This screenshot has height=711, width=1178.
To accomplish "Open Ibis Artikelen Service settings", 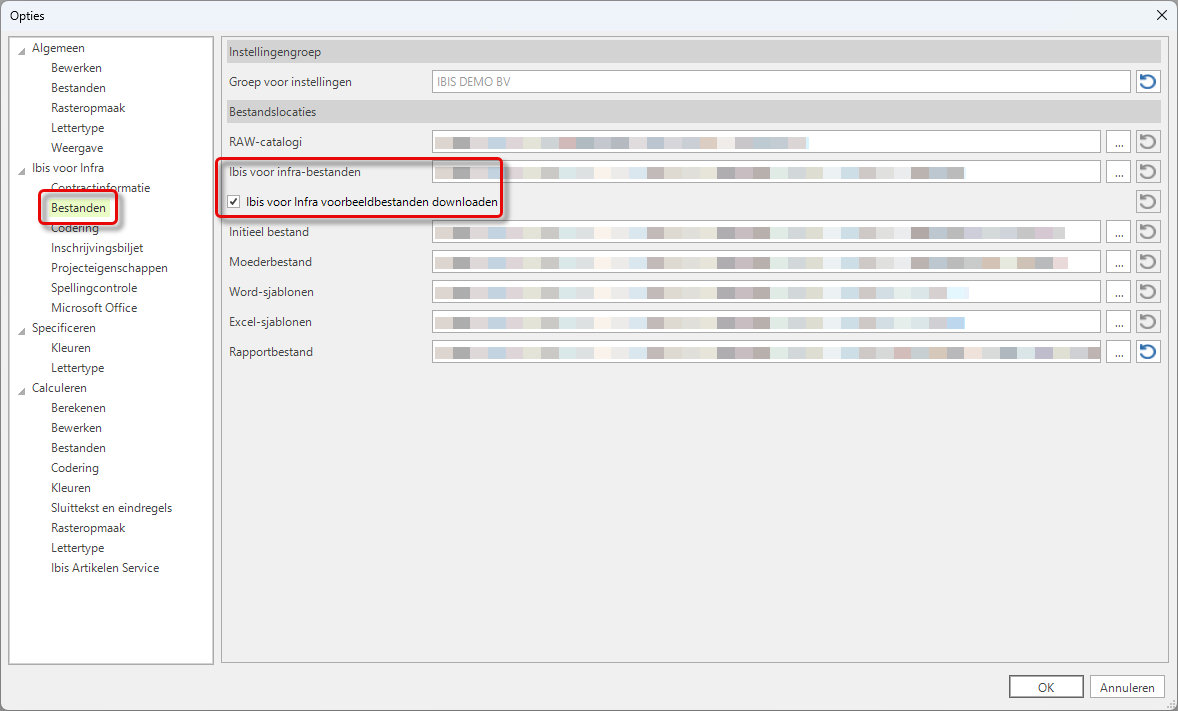I will (105, 568).
